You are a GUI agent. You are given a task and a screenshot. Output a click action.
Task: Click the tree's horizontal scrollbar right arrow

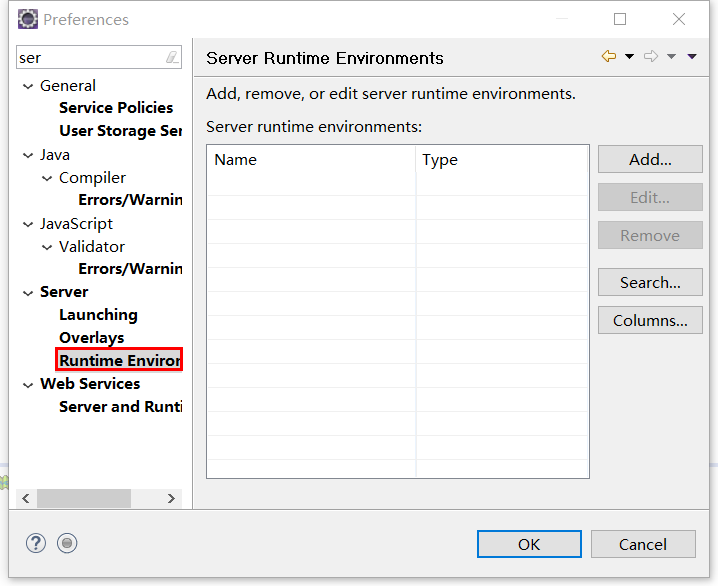pyautogui.click(x=171, y=498)
